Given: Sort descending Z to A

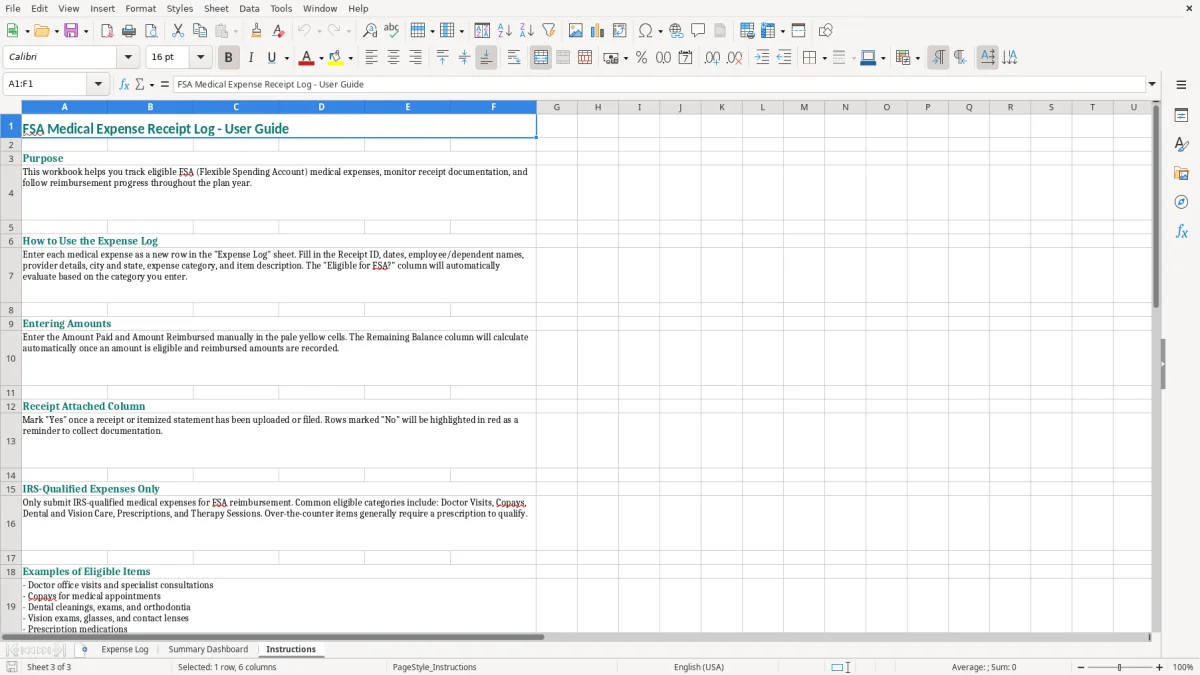Looking at the screenshot, I should tap(527, 31).
